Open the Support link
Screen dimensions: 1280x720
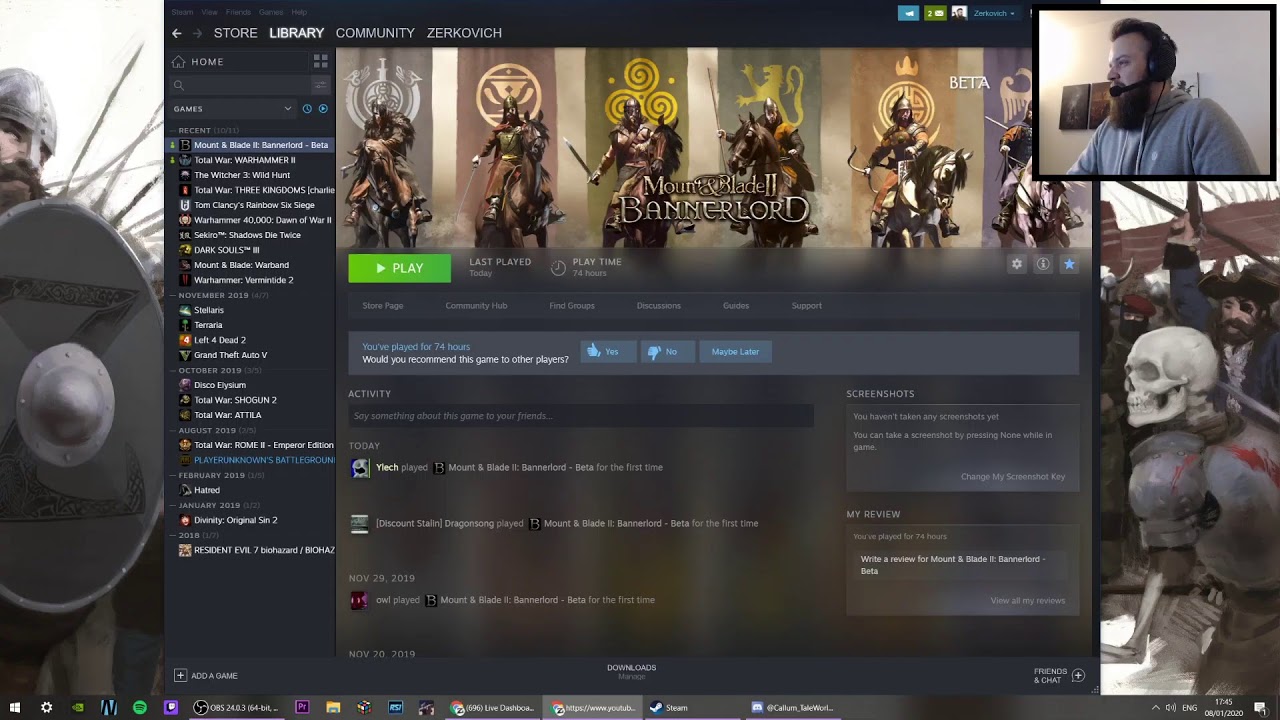pos(807,305)
